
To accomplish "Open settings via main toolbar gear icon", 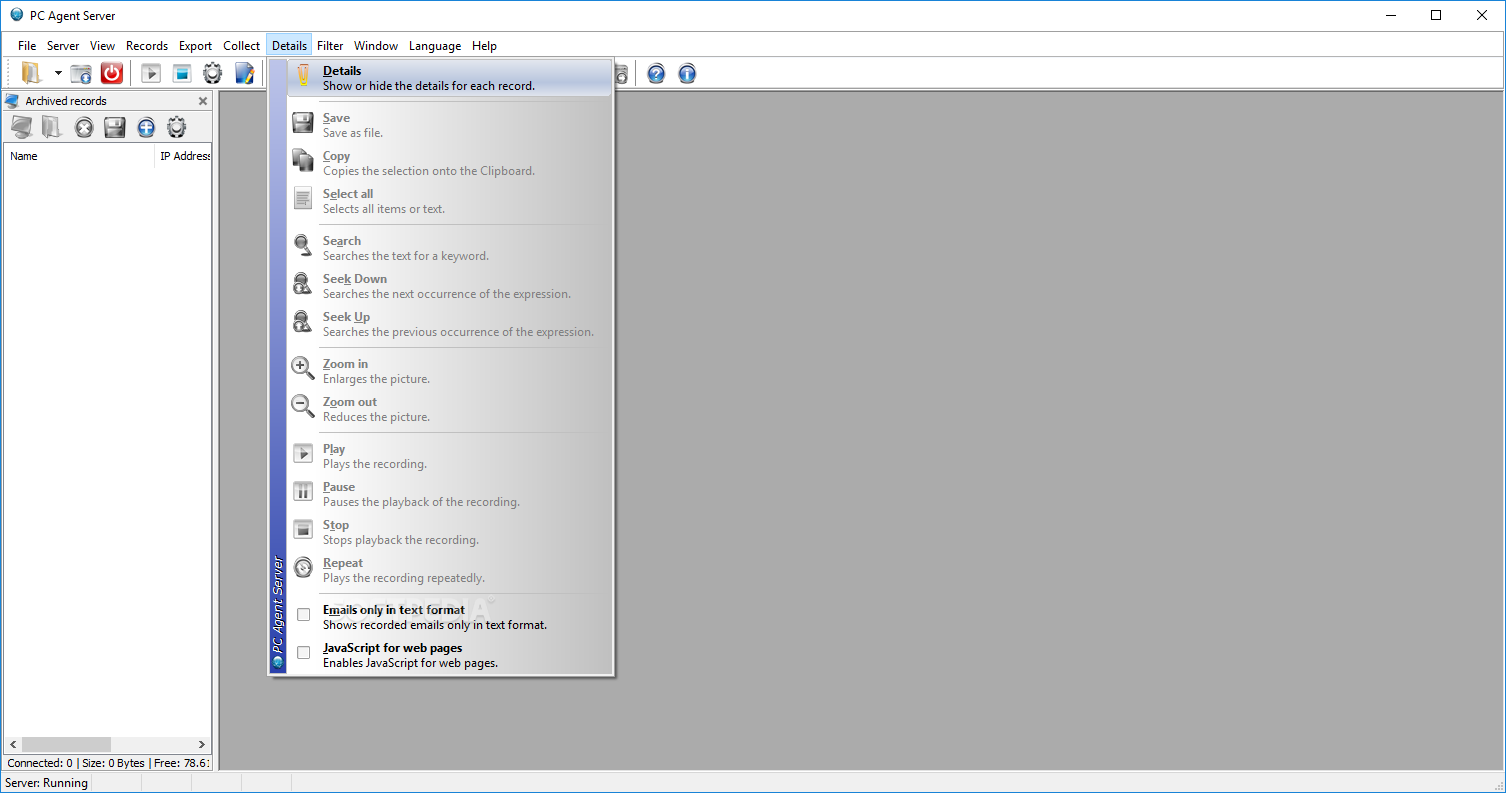I will click(x=213, y=73).
